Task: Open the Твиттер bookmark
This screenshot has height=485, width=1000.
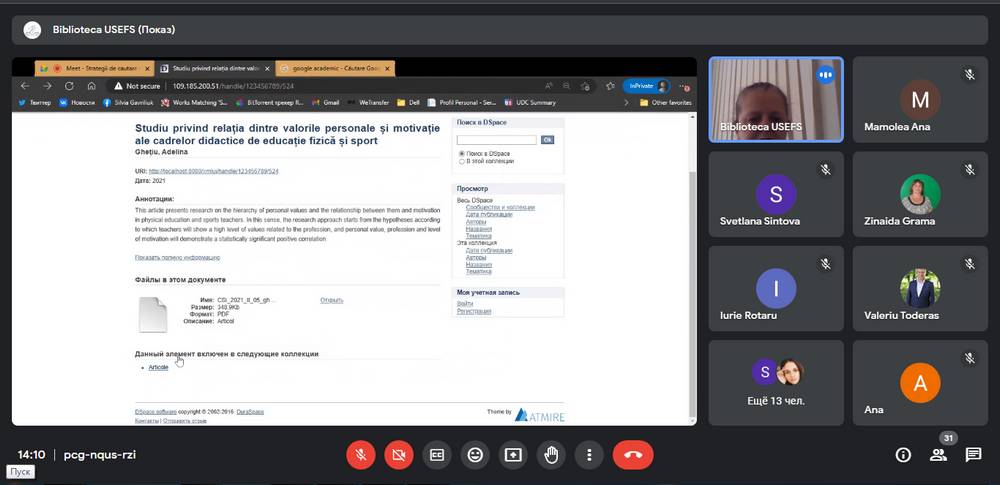Action: 34,102
